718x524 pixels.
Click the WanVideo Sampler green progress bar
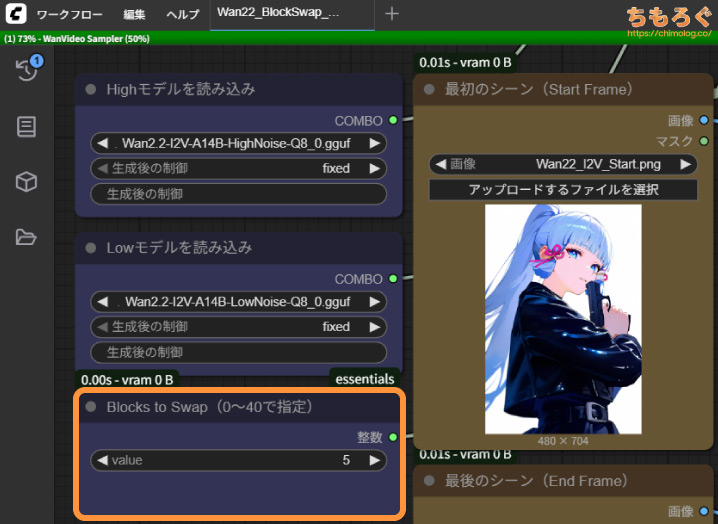pyautogui.click(x=359, y=38)
